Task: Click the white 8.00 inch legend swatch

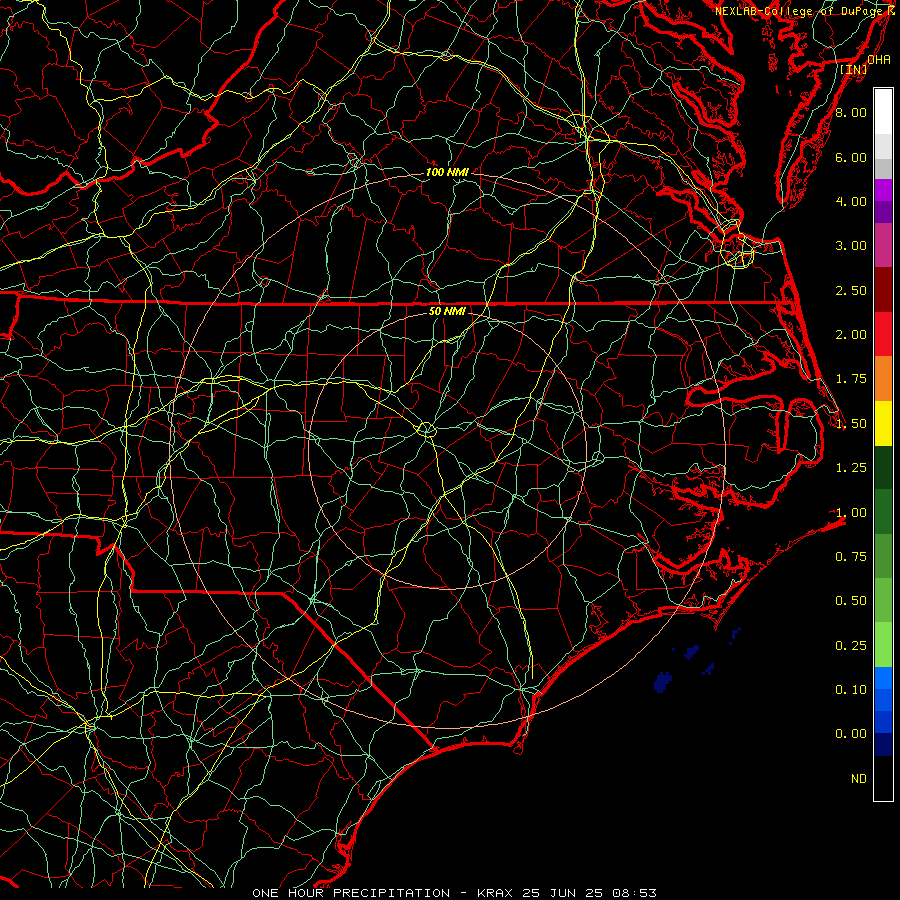Action: pos(883,112)
